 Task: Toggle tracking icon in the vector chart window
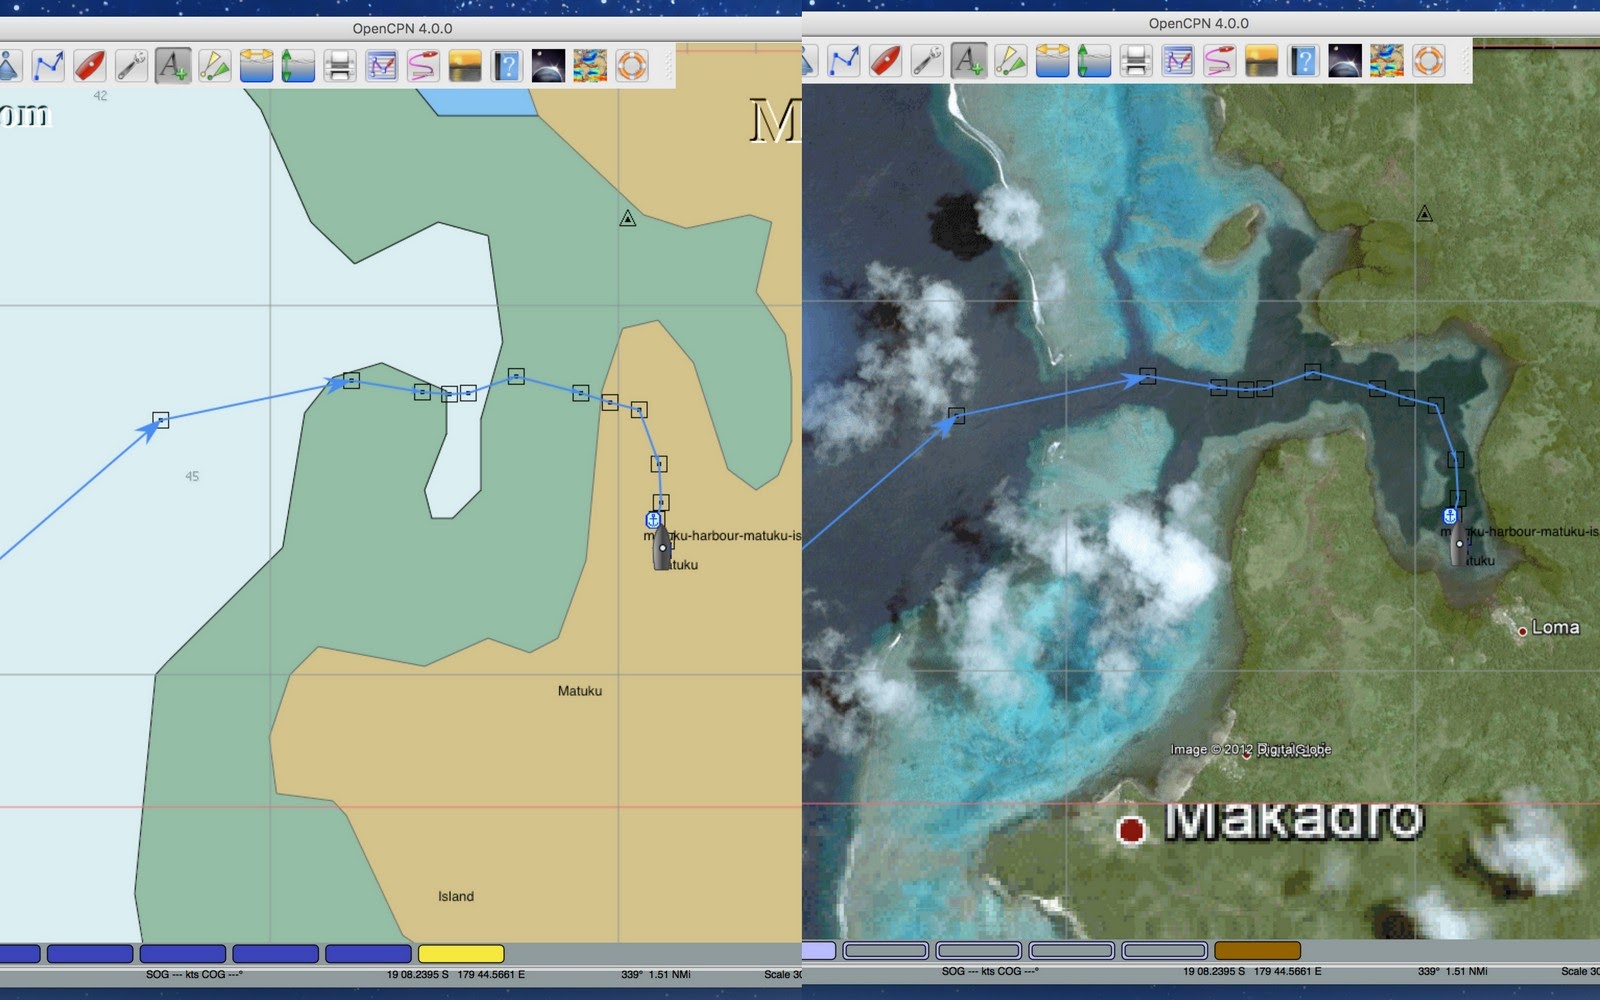pyautogui.click(x=423, y=66)
